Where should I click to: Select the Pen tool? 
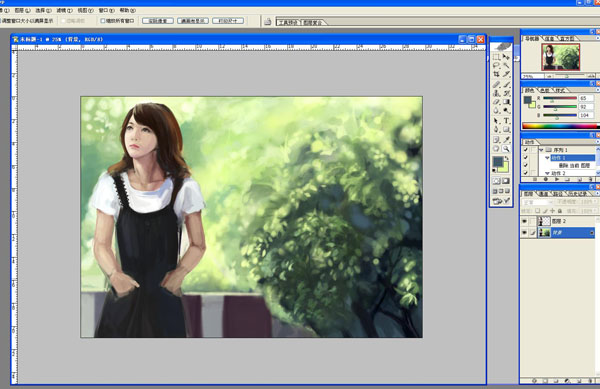coord(496,129)
